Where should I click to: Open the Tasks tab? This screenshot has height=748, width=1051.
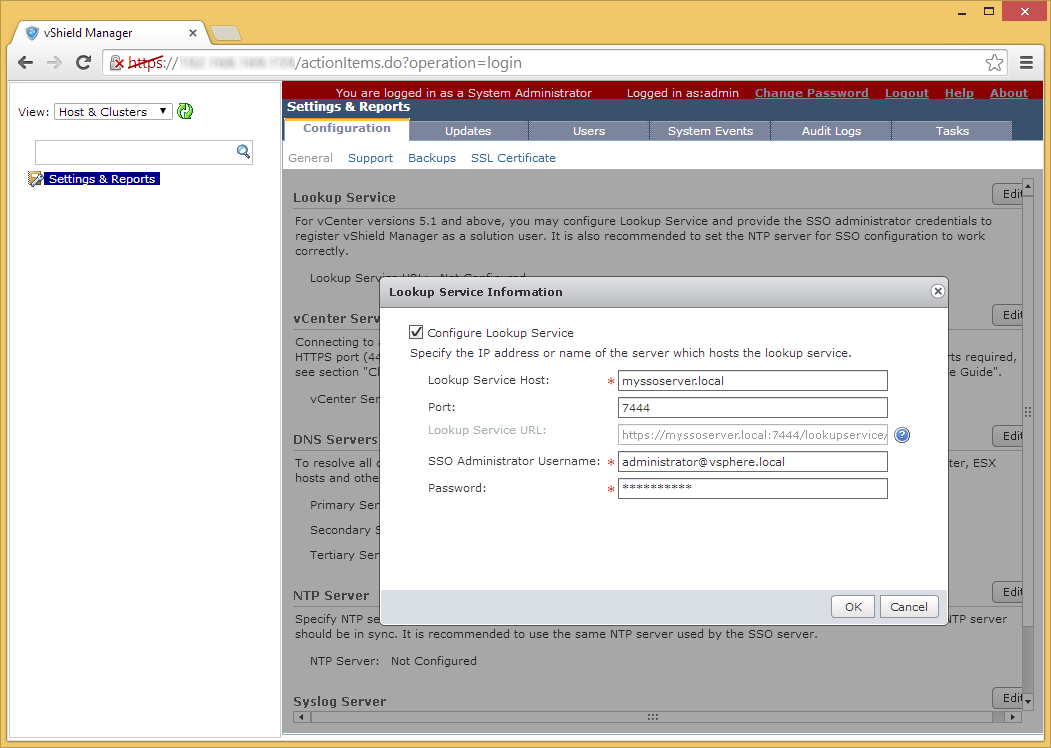coord(952,131)
